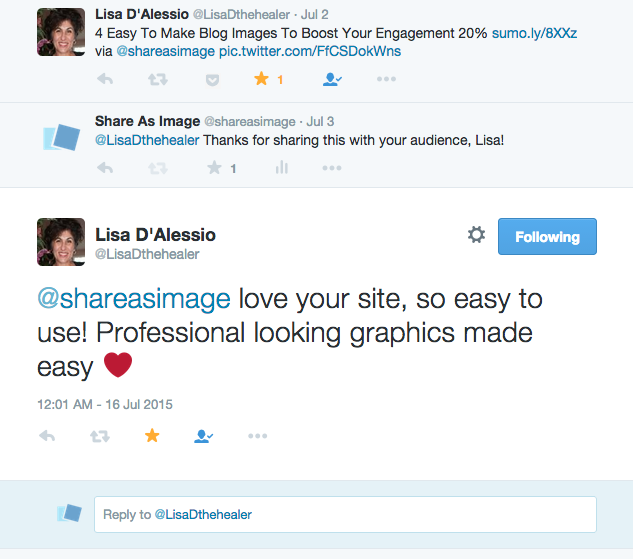
Task: Reply to Share As Image tweet
Action: tap(105, 167)
